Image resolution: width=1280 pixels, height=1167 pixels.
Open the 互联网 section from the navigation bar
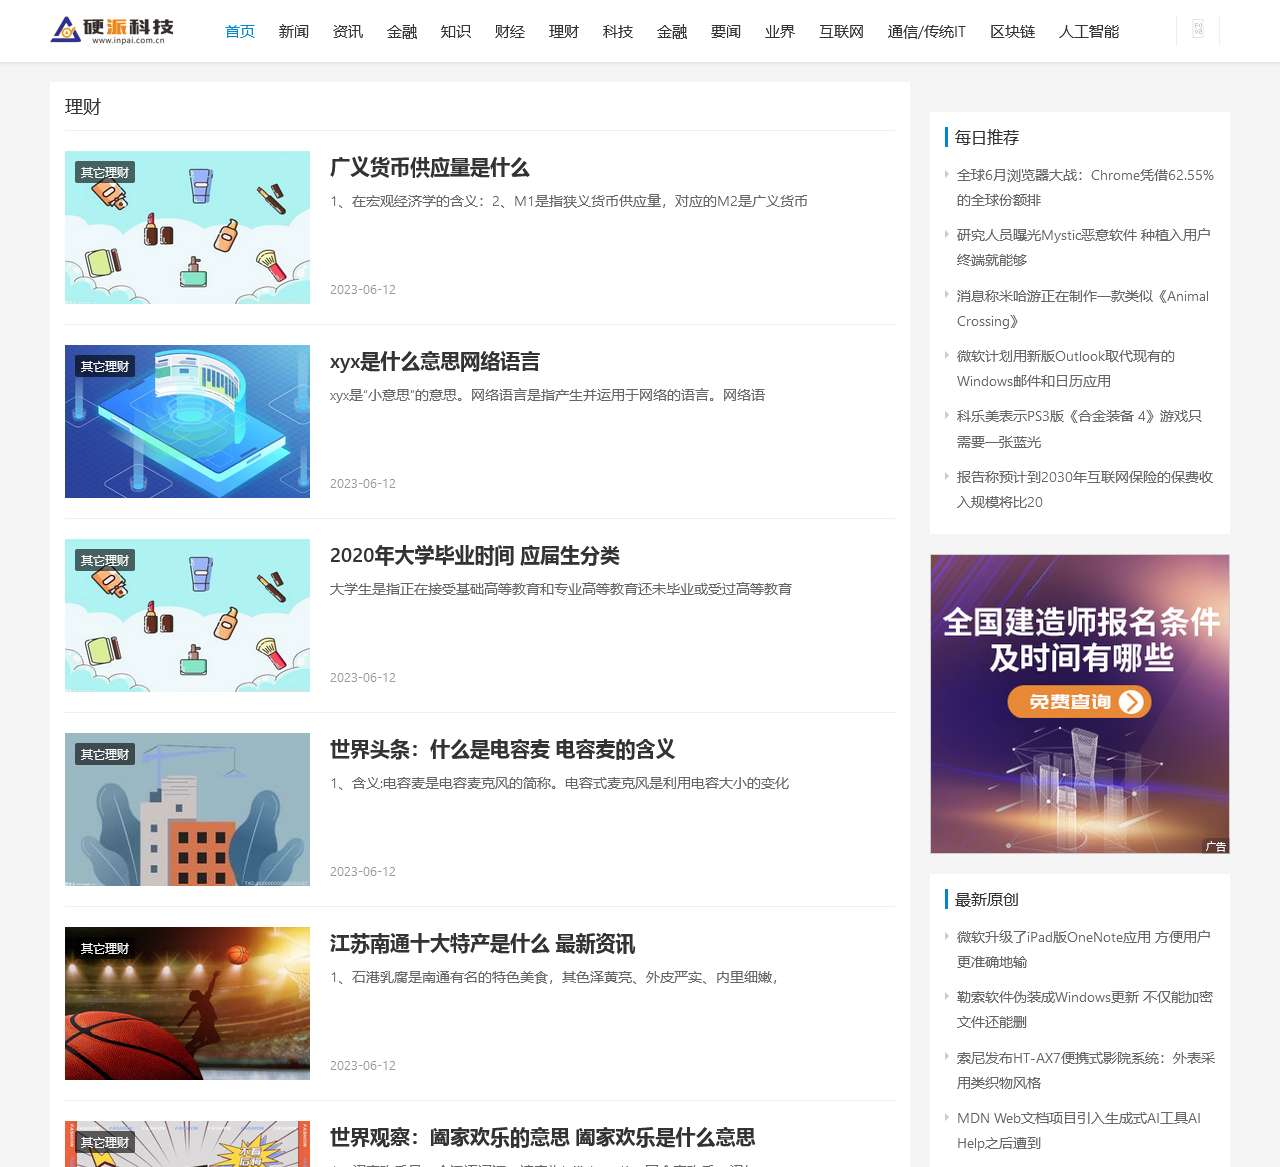[841, 32]
